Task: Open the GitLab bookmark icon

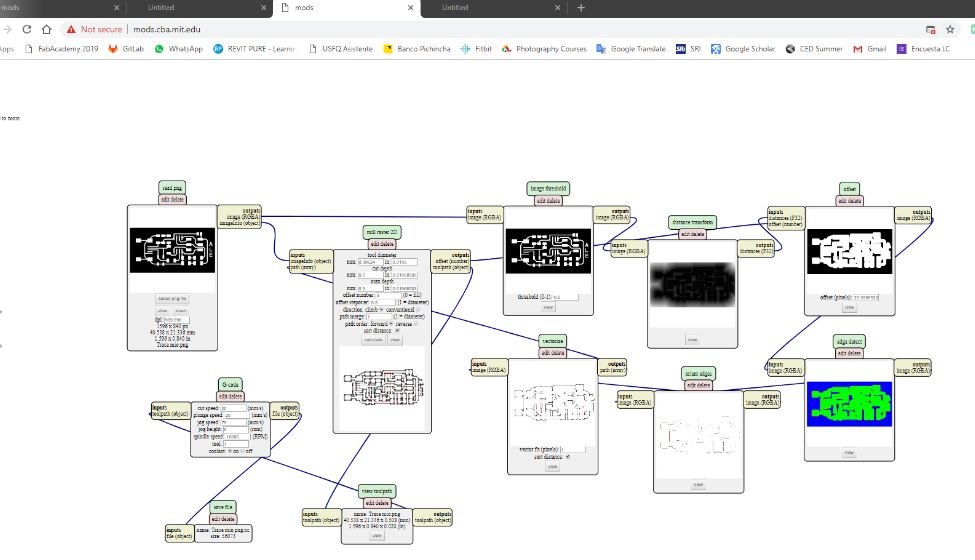Action: click(x=113, y=48)
